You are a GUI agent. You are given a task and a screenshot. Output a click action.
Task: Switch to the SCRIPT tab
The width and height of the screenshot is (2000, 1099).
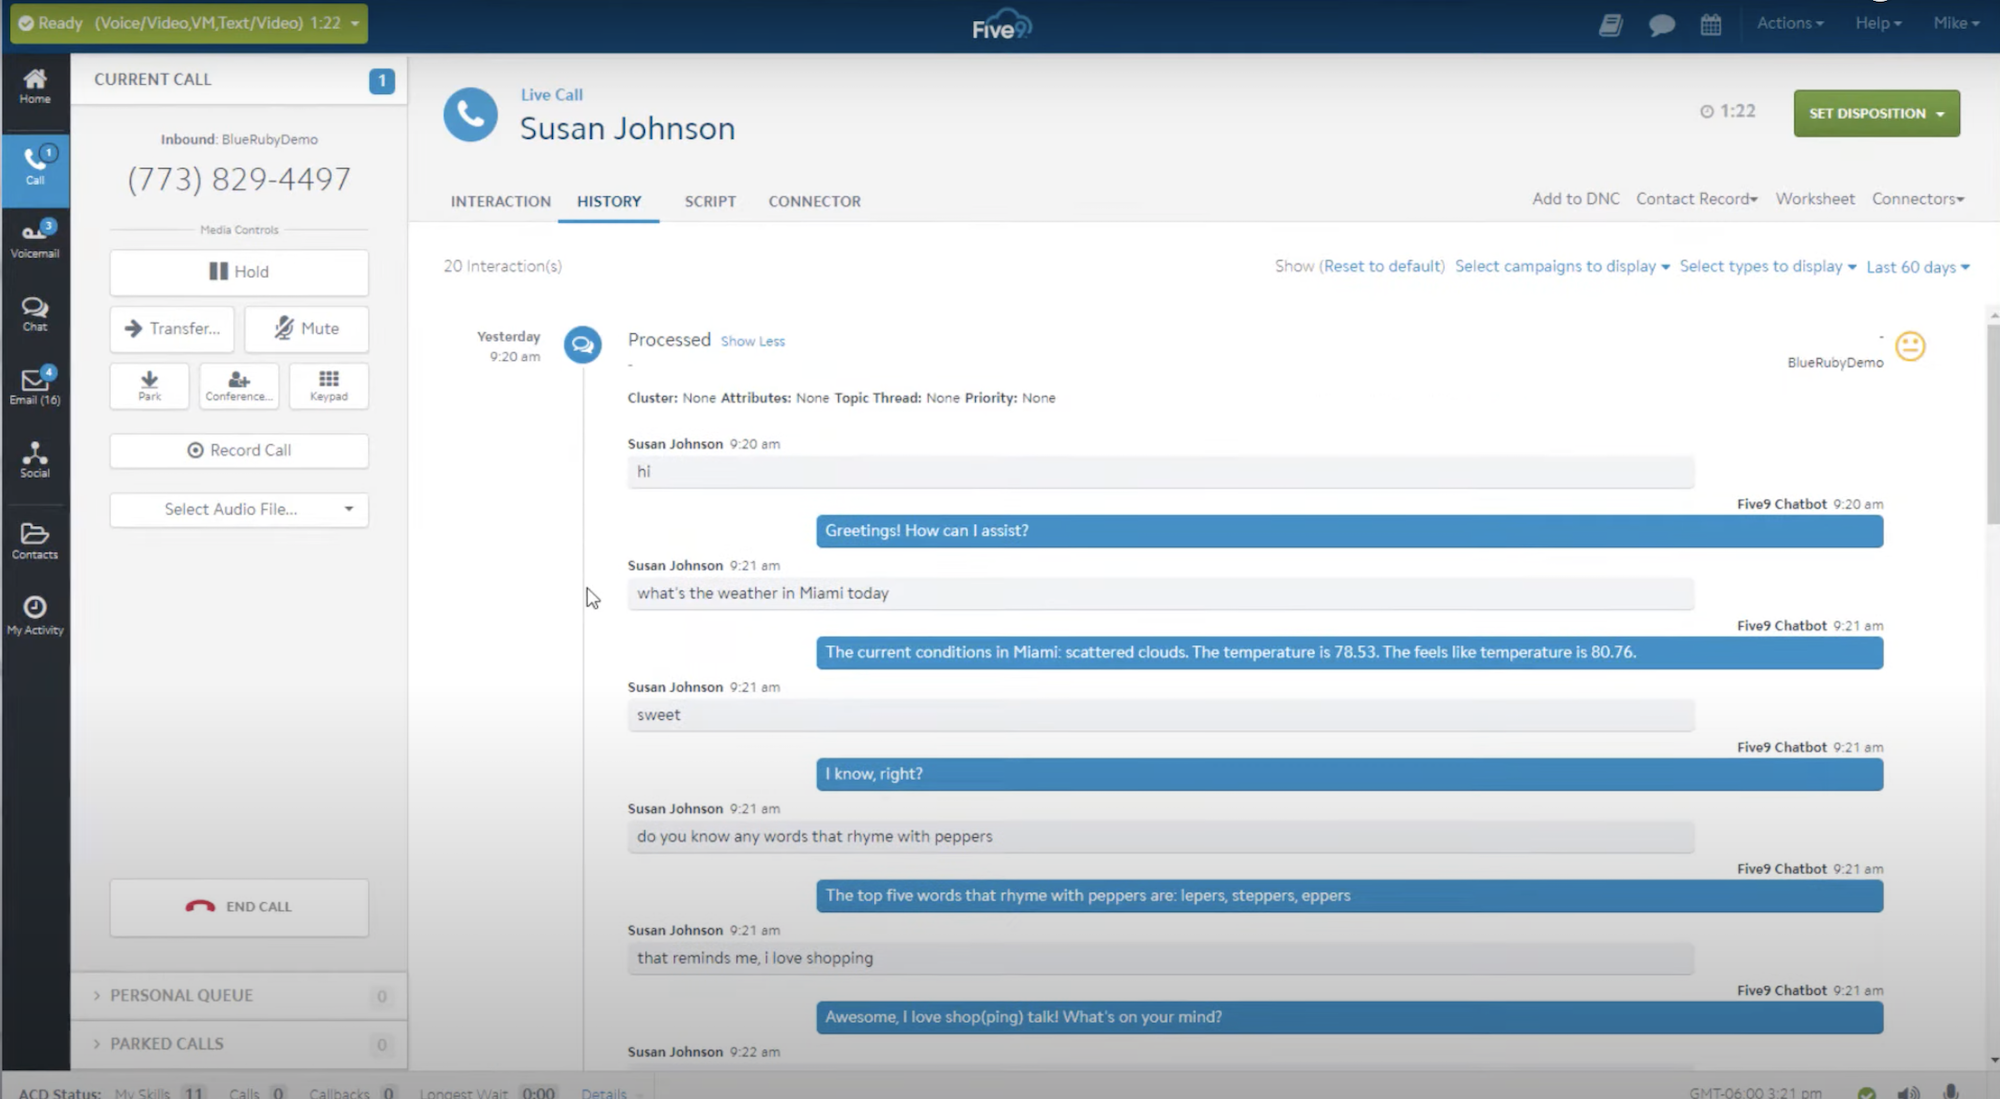coord(710,200)
